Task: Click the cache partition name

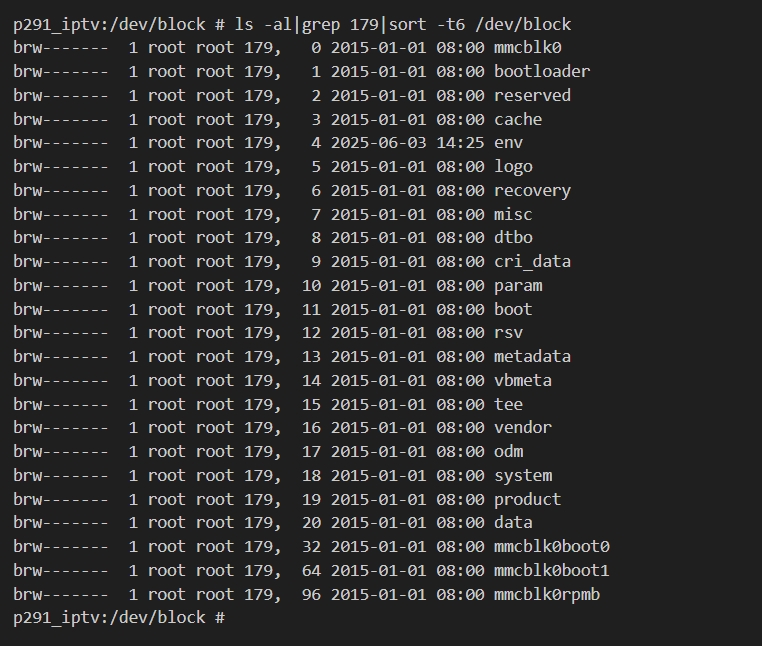Action: coord(518,119)
